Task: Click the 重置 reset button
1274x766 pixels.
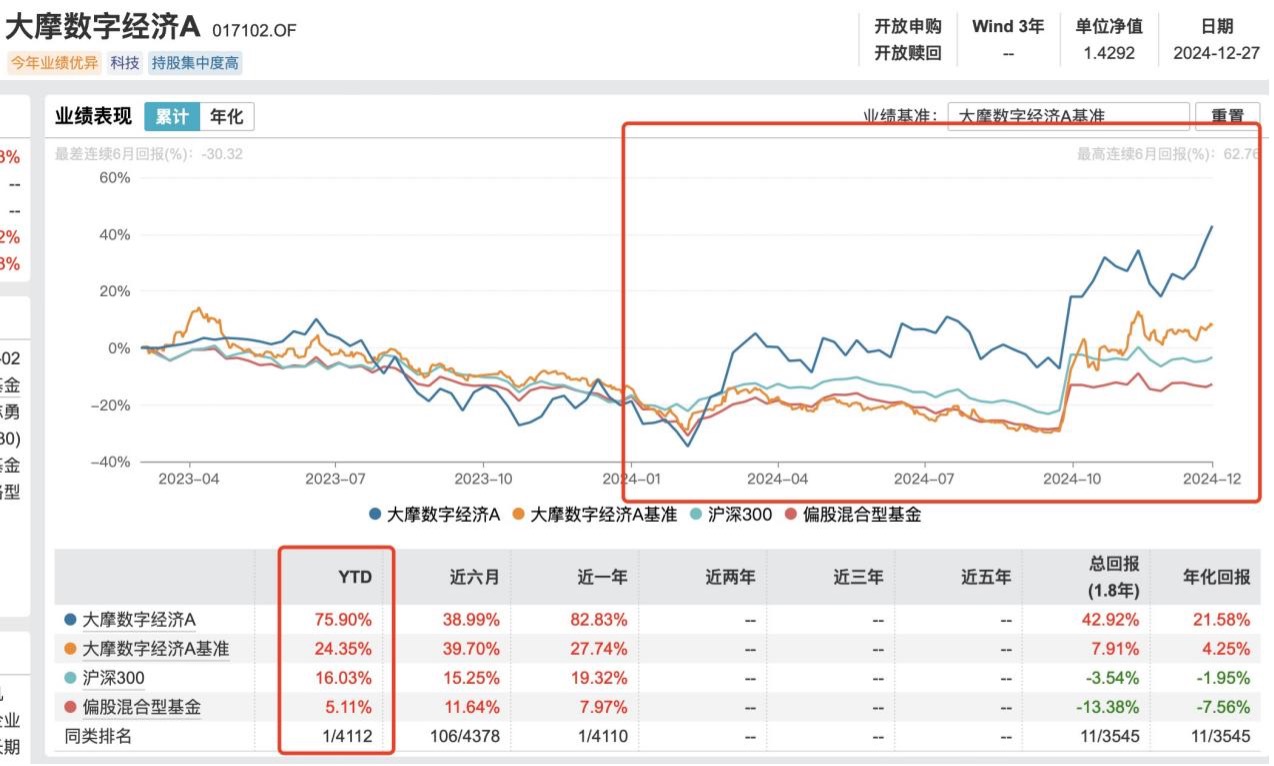Action: (1227, 116)
